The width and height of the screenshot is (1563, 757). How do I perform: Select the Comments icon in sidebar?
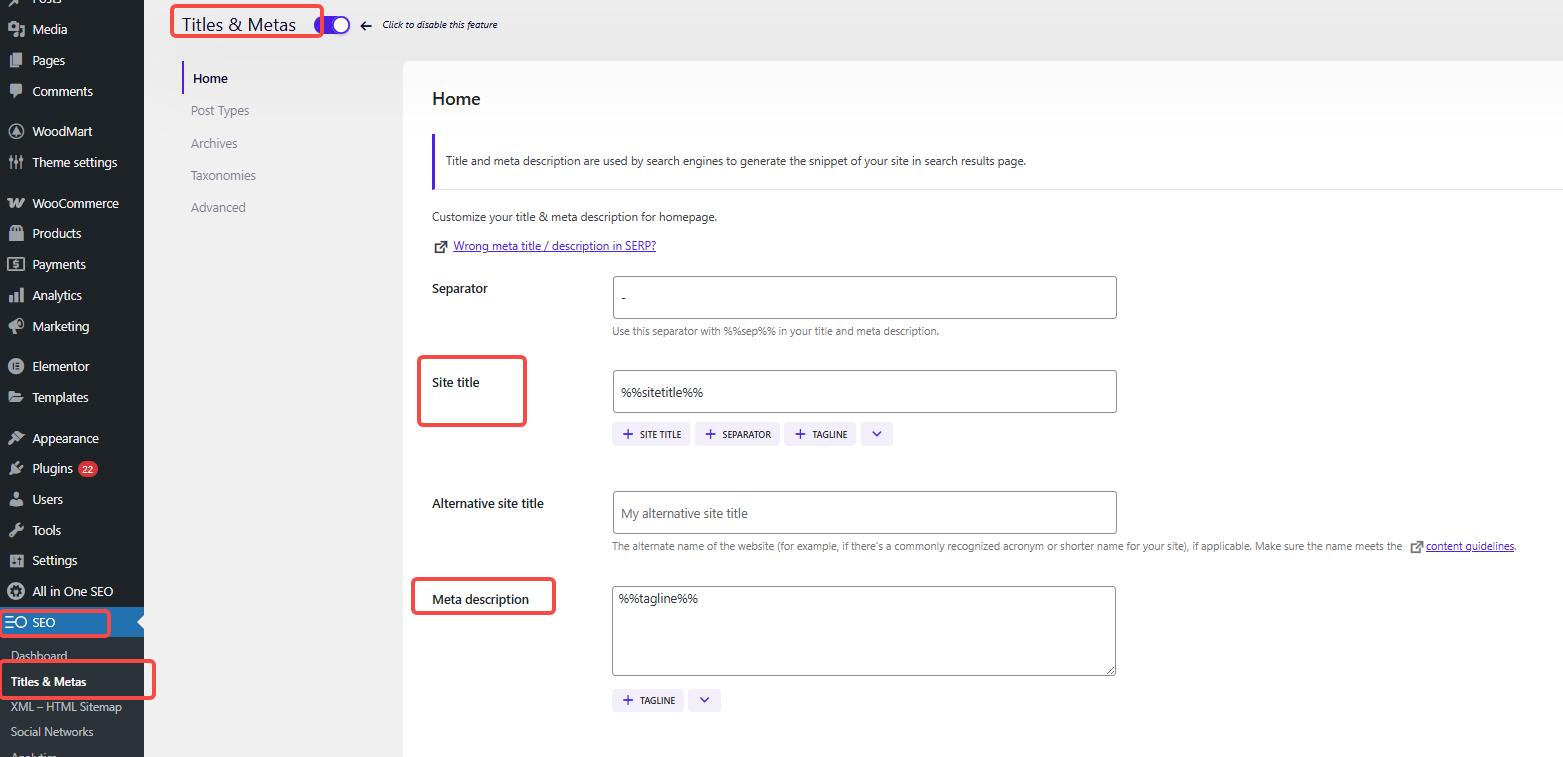(17, 91)
